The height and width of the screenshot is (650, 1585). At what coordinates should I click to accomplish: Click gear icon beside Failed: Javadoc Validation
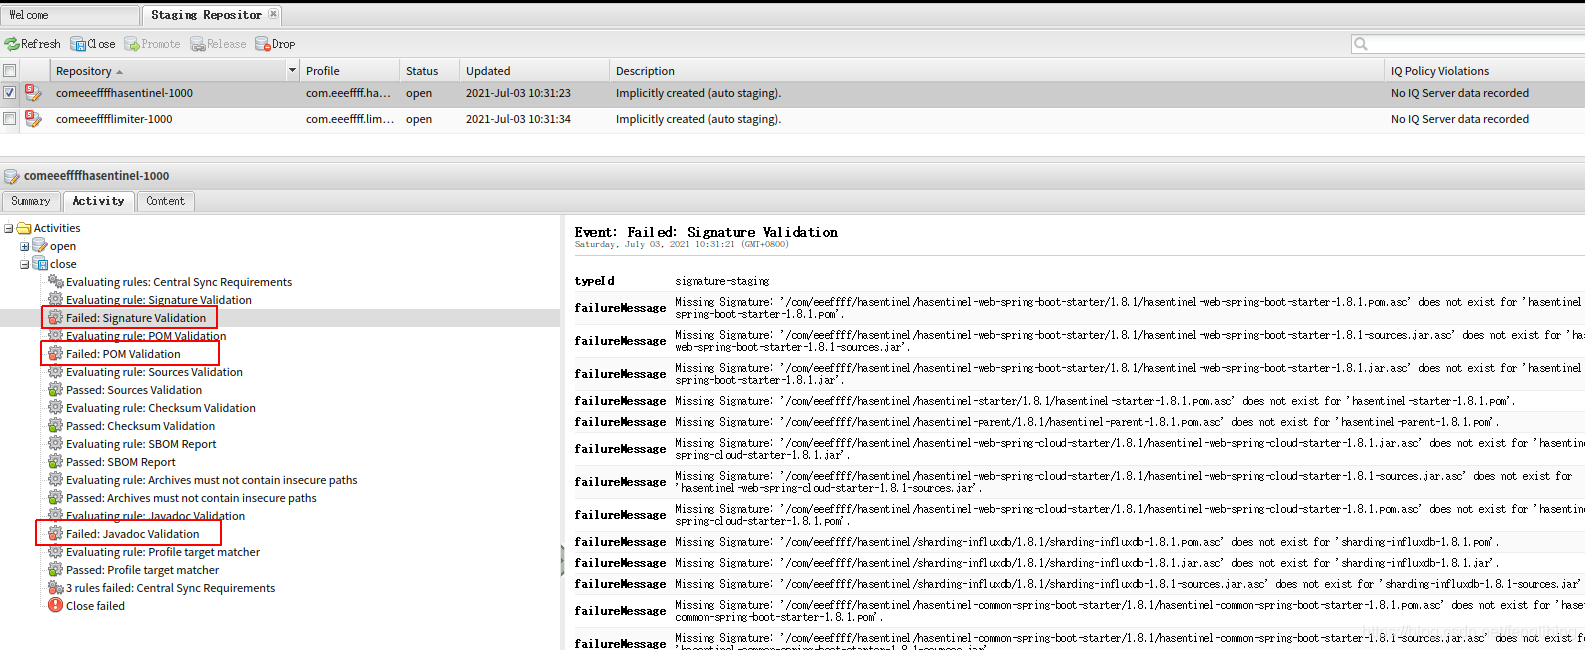pos(56,534)
